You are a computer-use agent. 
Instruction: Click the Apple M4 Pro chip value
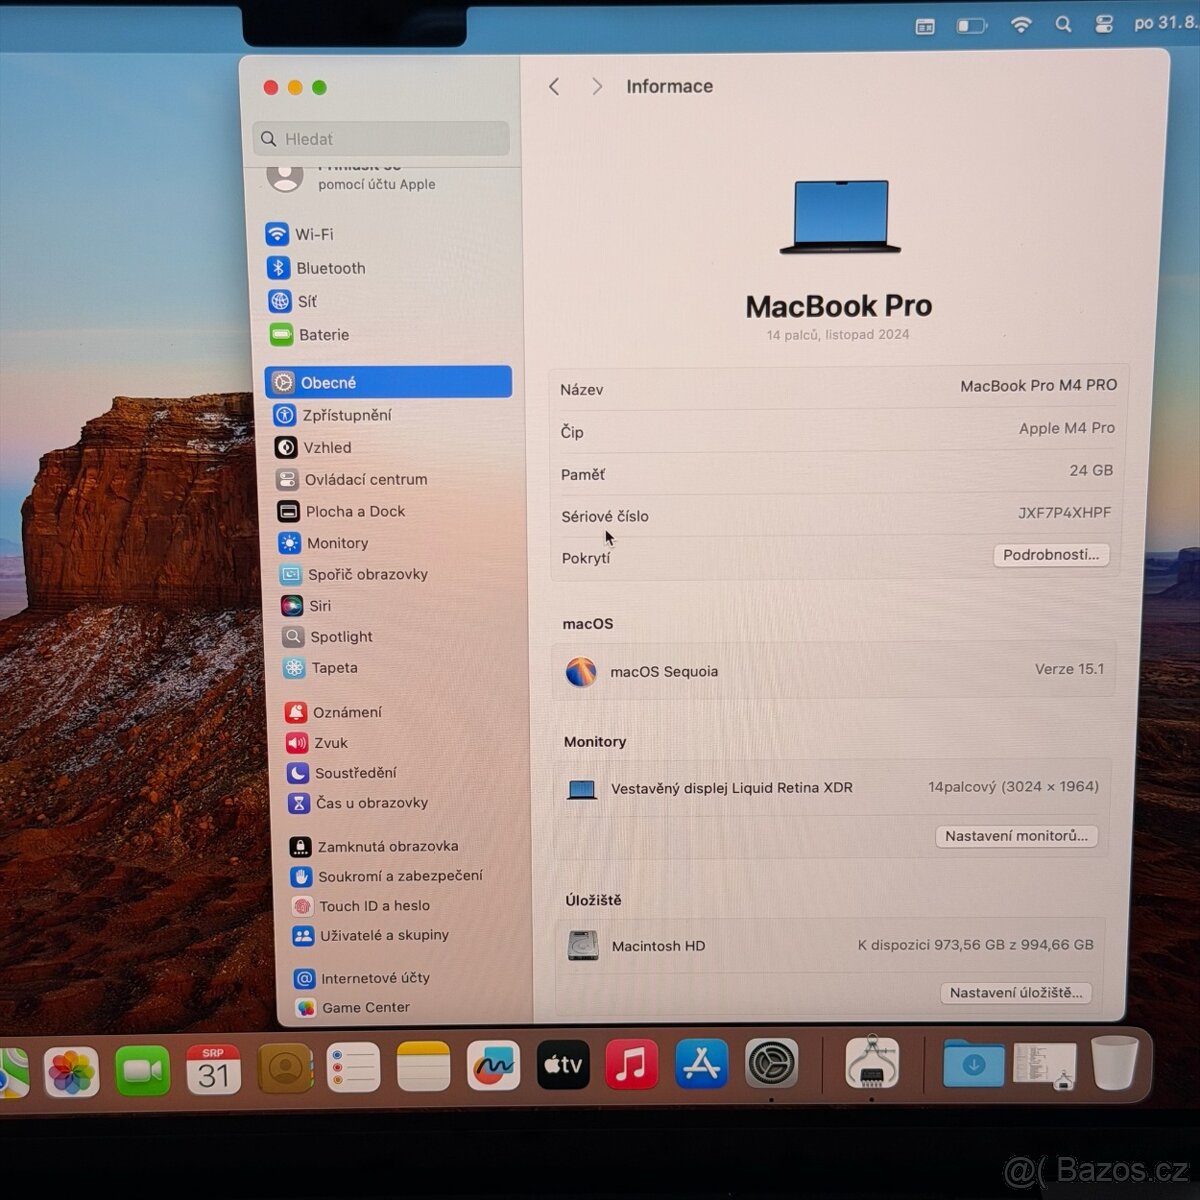tap(1067, 428)
